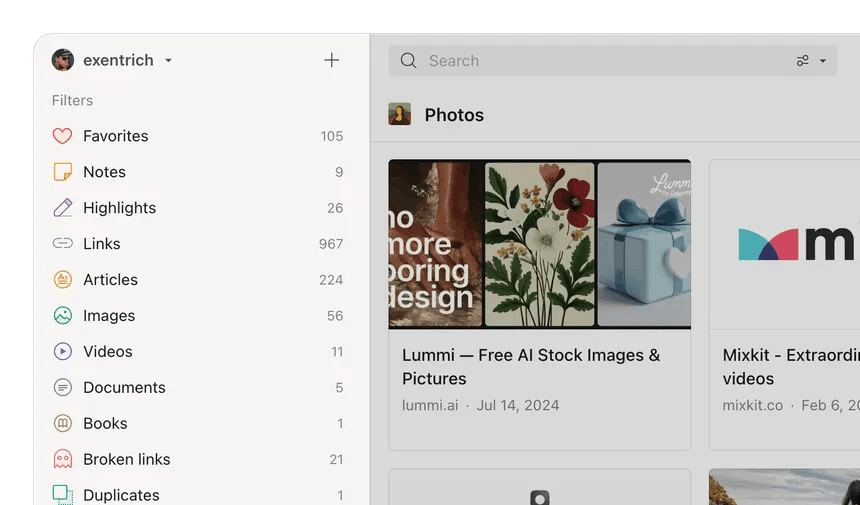Click the Jul 14, 2024 date
This screenshot has height=505, width=860.
coord(518,405)
